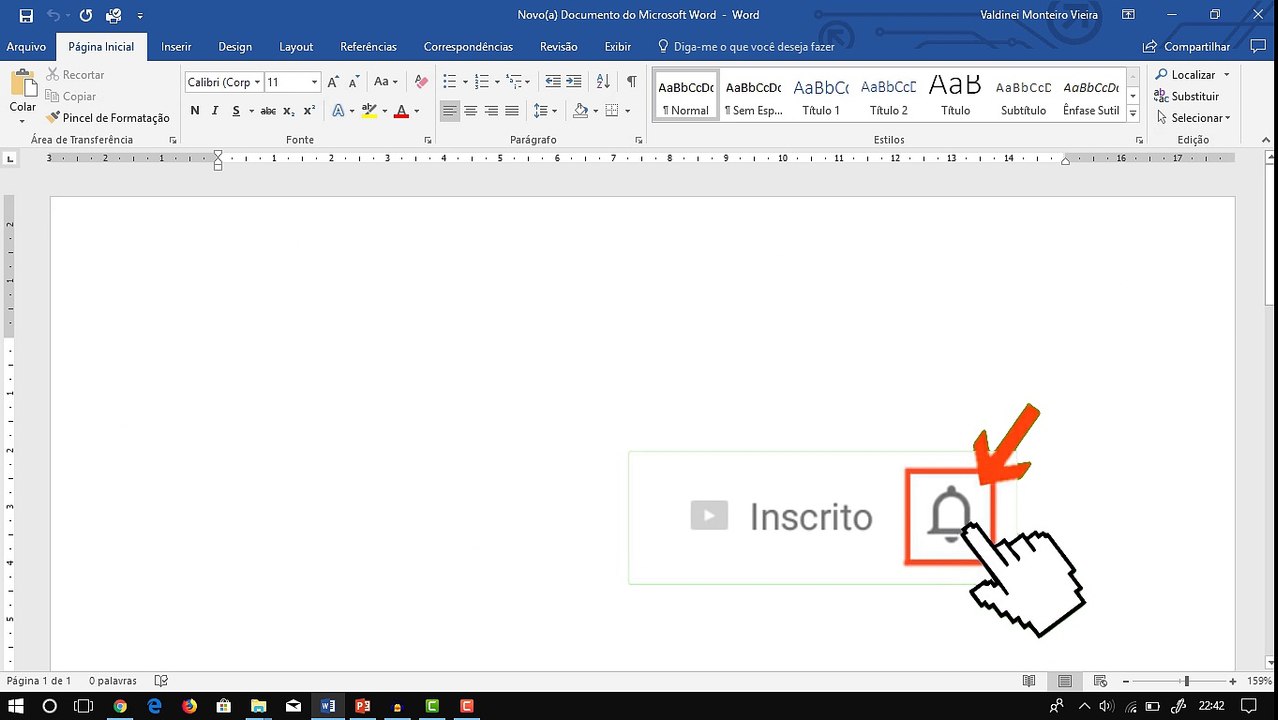Open the Arquivo tab
This screenshot has width=1278, height=720.
click(x=27, y=46)
